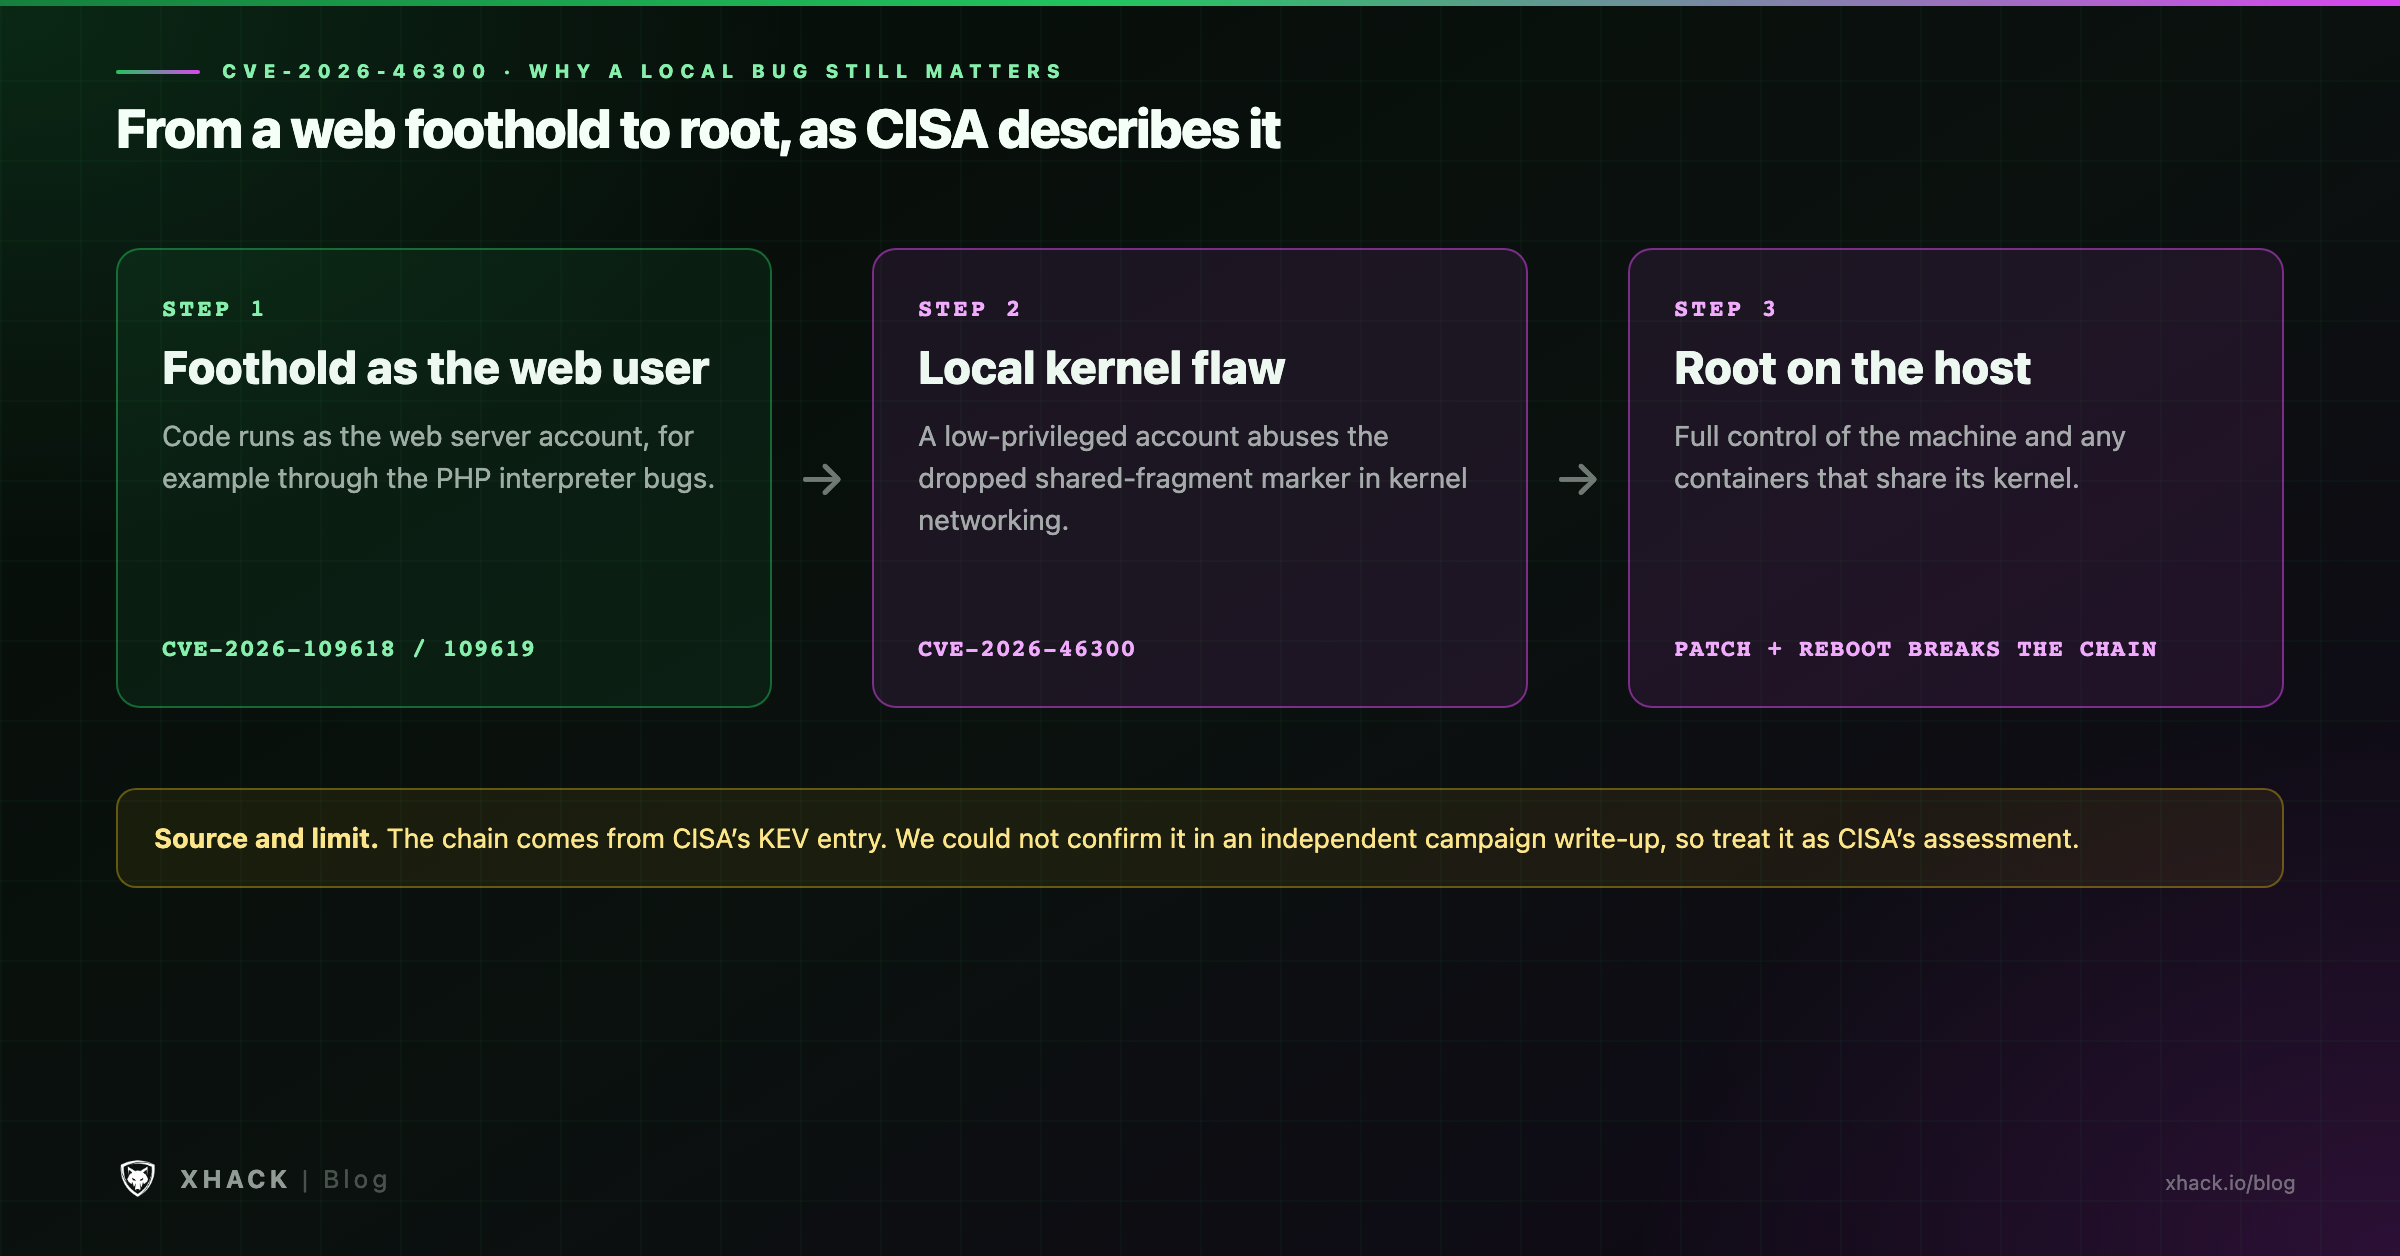Click the text "Code runs as the web server account"

point(405,436)
